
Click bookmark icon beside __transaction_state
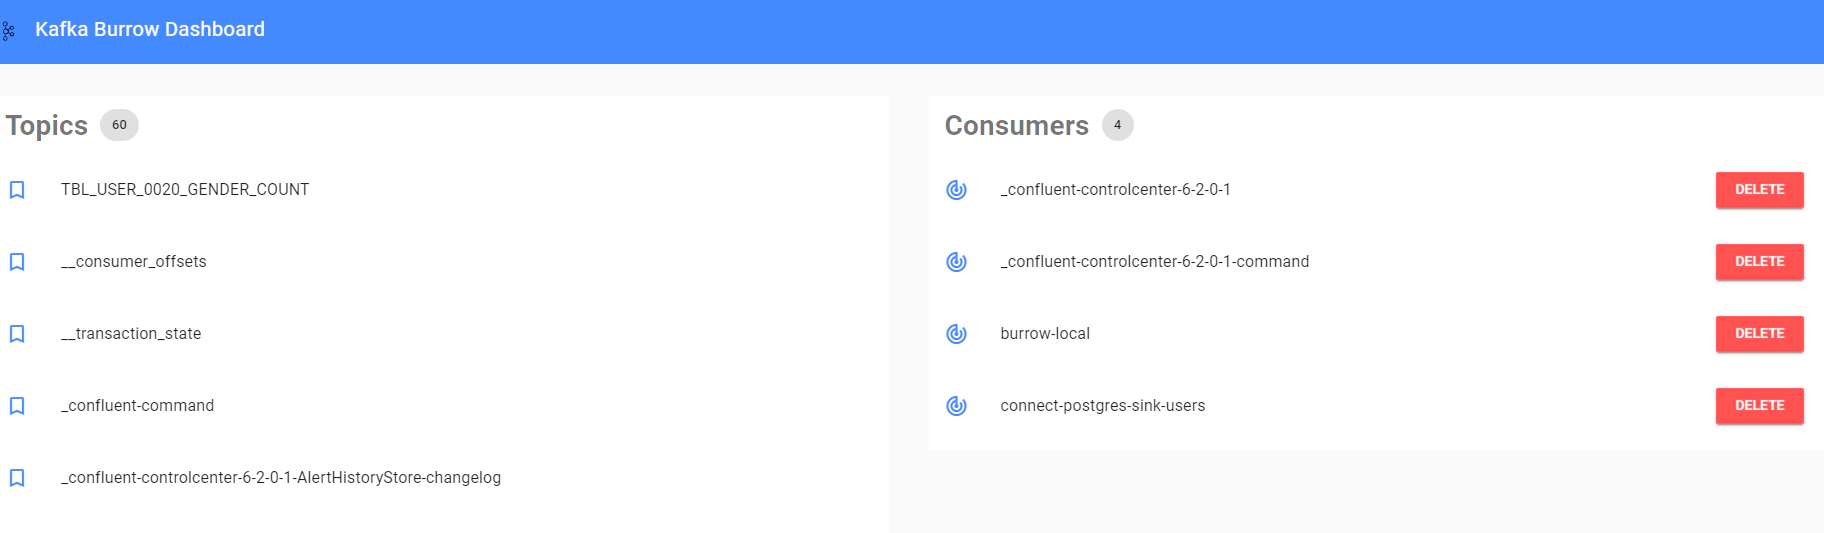pos(17,334)
